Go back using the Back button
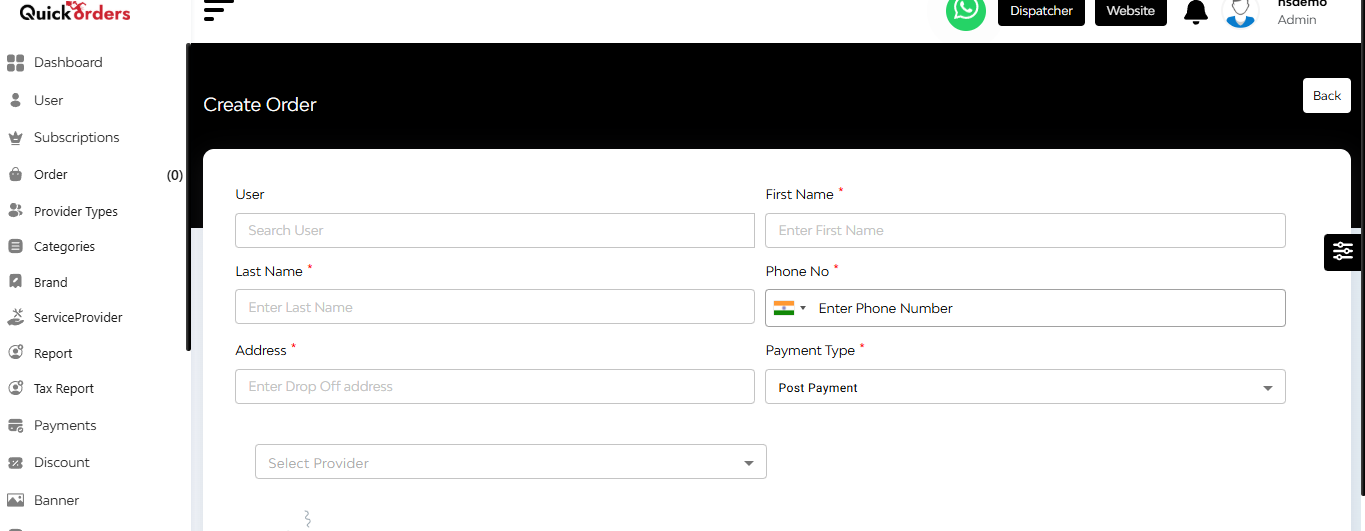1365x531 pixels. coord(1327,96)
